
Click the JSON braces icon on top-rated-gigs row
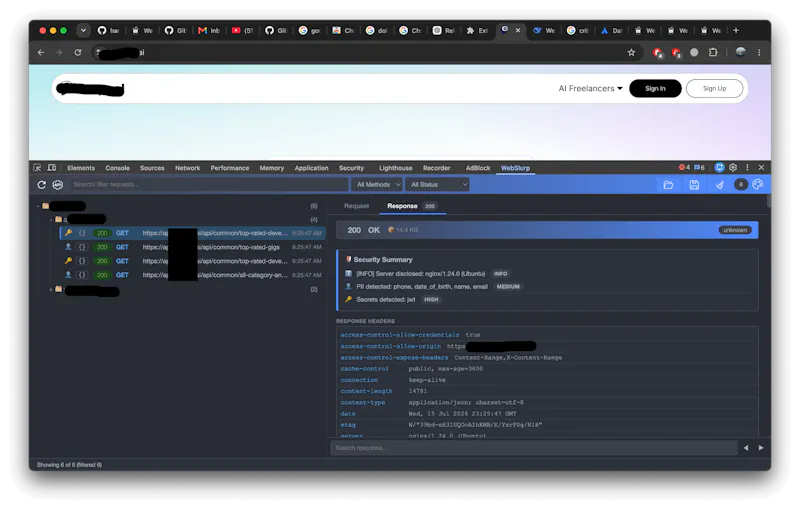click(82, 247)
